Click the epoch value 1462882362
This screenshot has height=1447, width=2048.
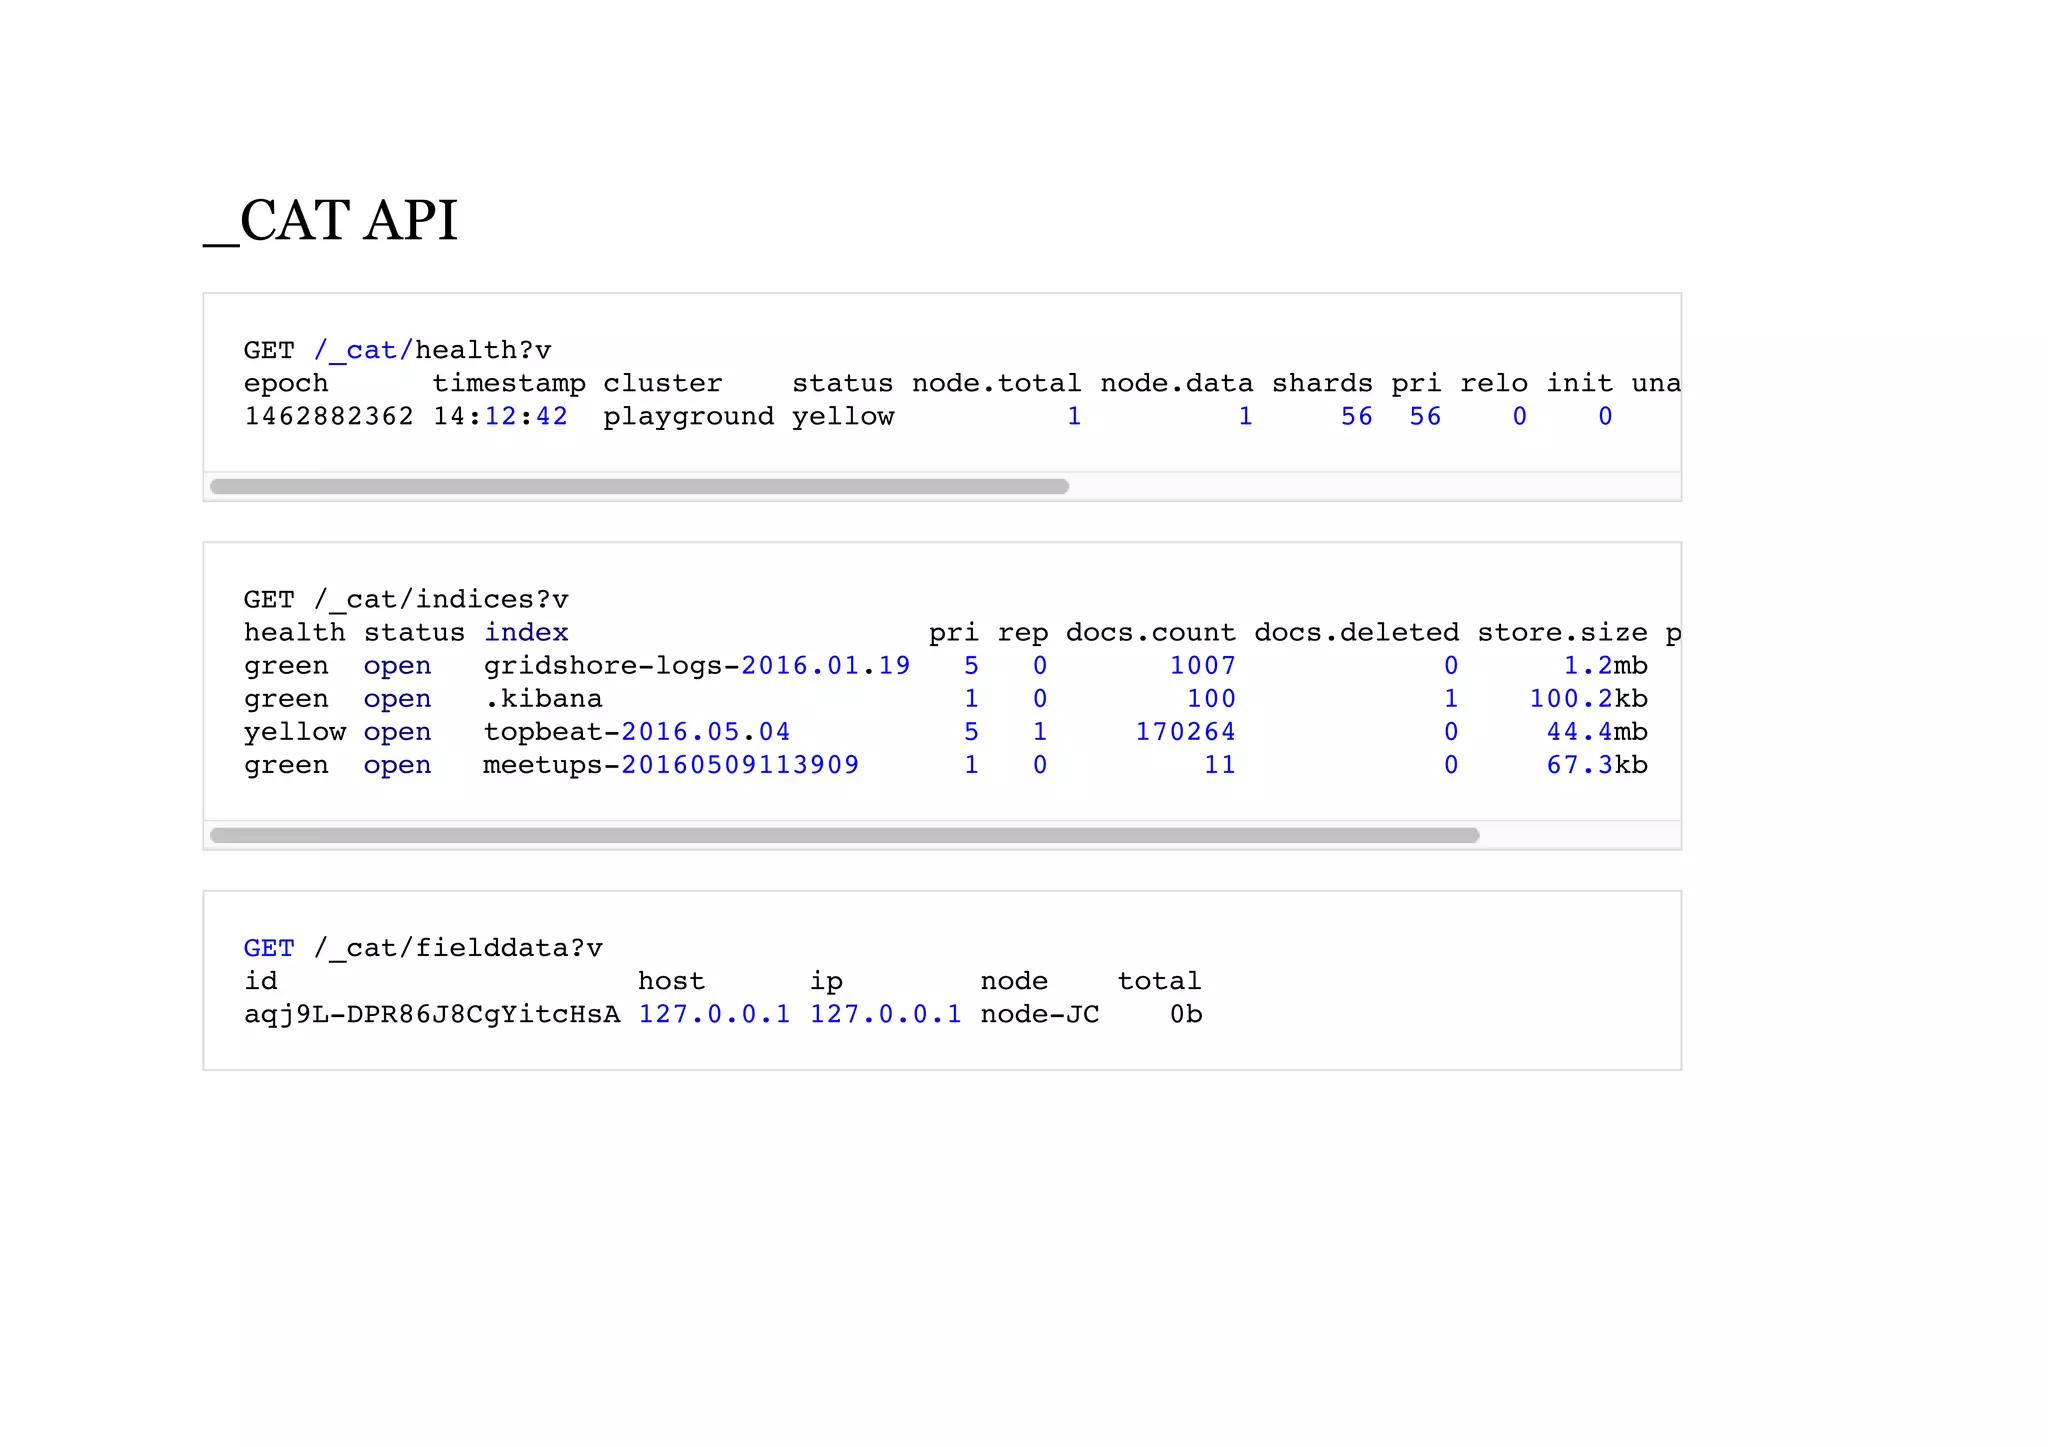pyautogui.click(x=329, y=416)
